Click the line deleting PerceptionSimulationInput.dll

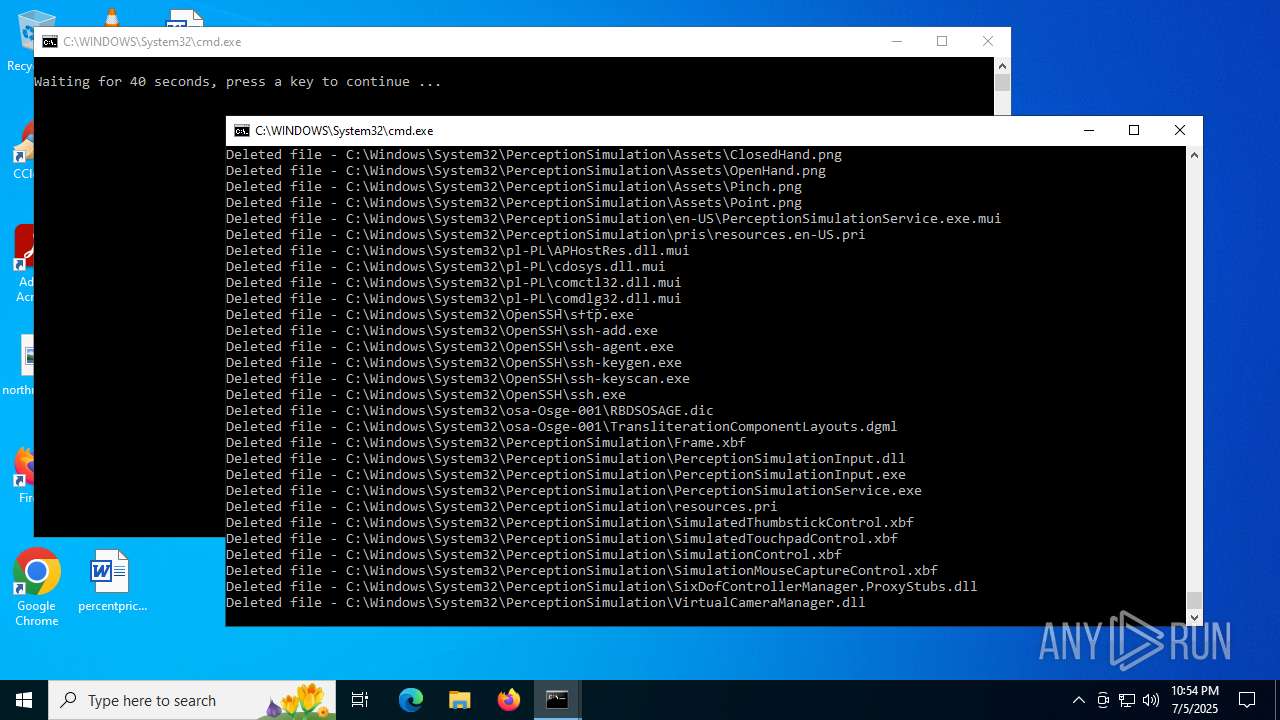click(566, 459)
